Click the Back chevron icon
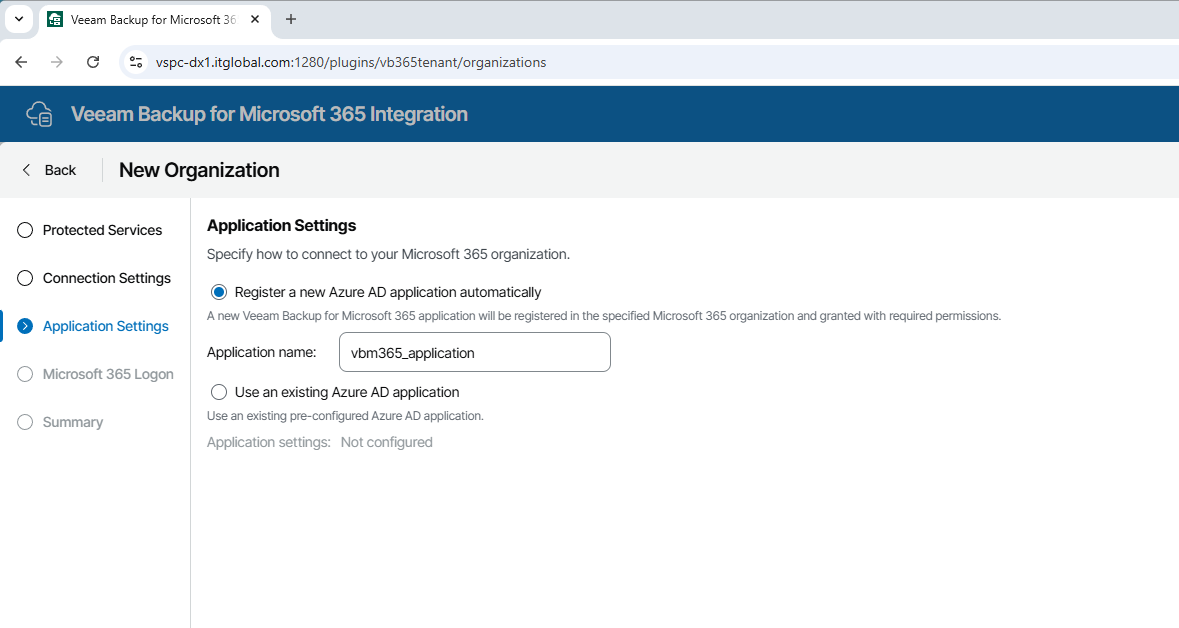The image size is (1179, 628). point(26,170)
